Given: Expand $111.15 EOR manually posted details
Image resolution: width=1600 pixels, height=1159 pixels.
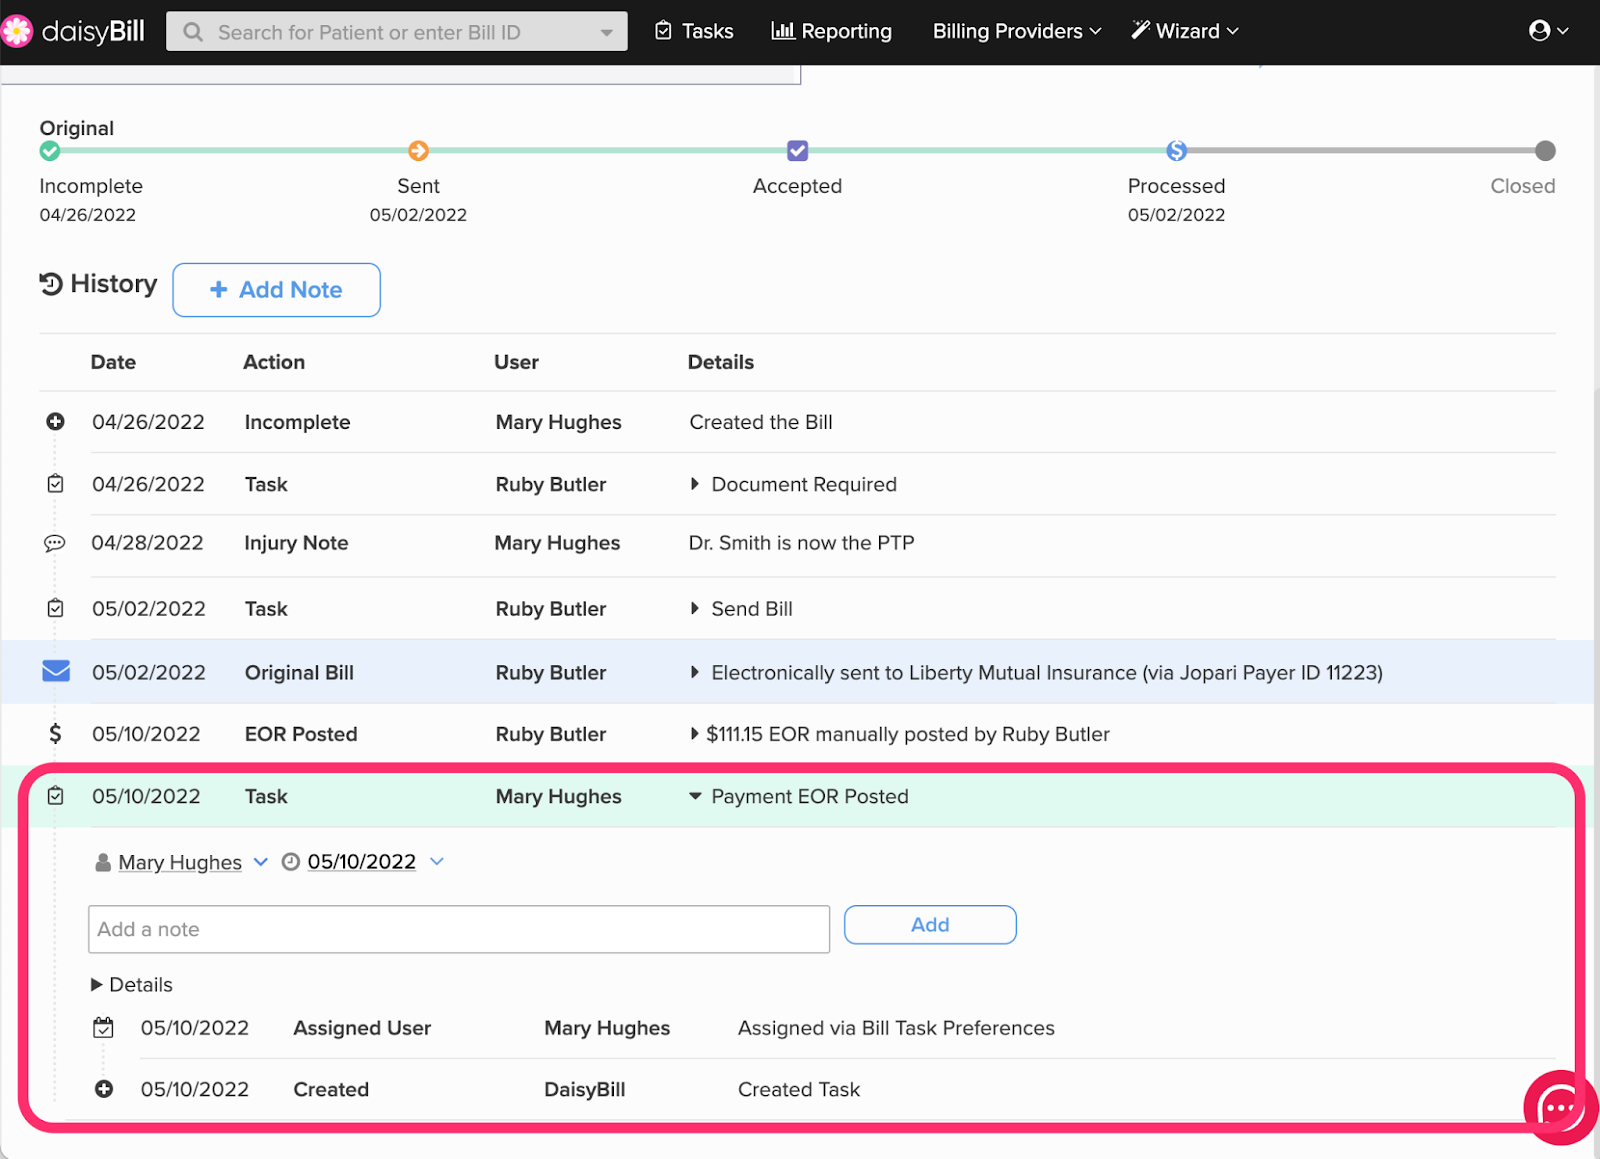Looking at the screenshot, I should 695,734.
